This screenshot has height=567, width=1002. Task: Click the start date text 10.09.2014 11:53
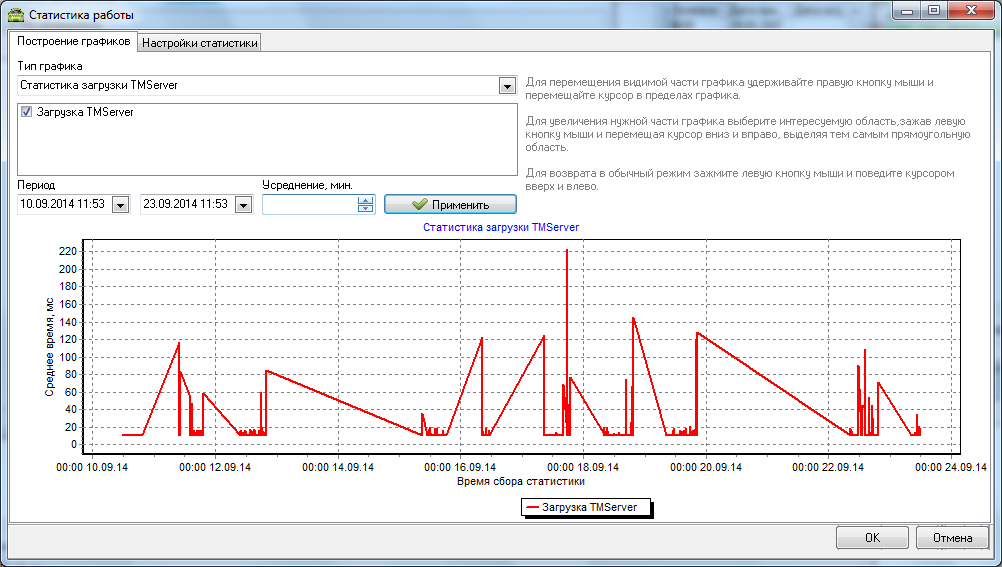(x=63, y=205)
